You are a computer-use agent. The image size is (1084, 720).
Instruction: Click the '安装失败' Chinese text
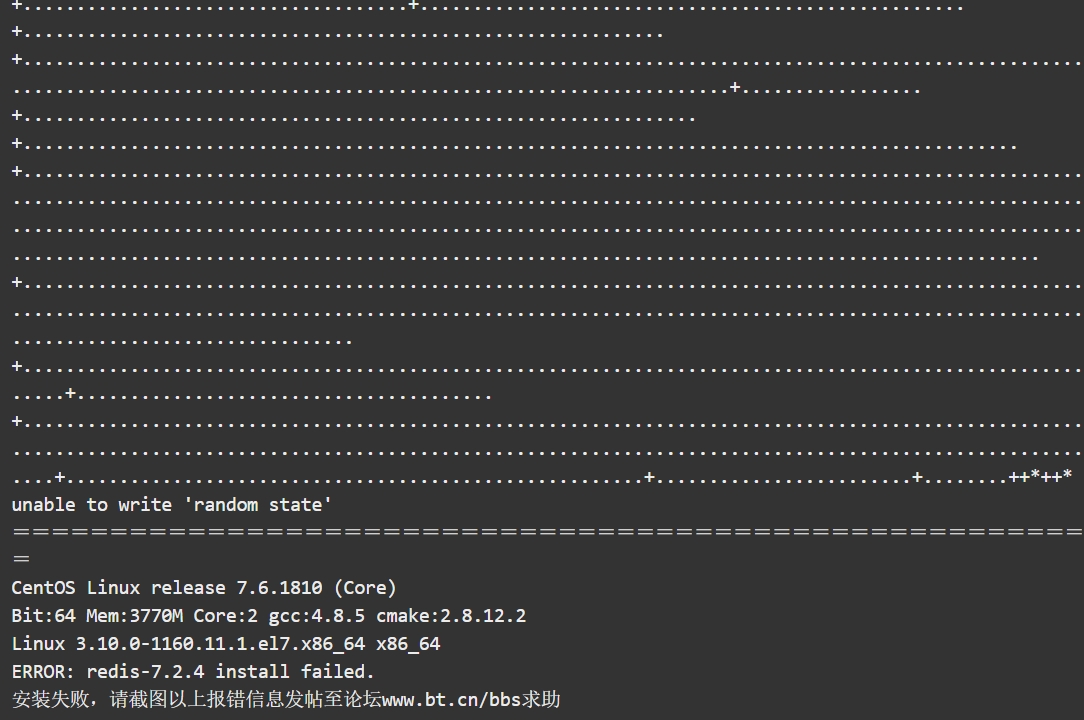click(x=50, y=699)
